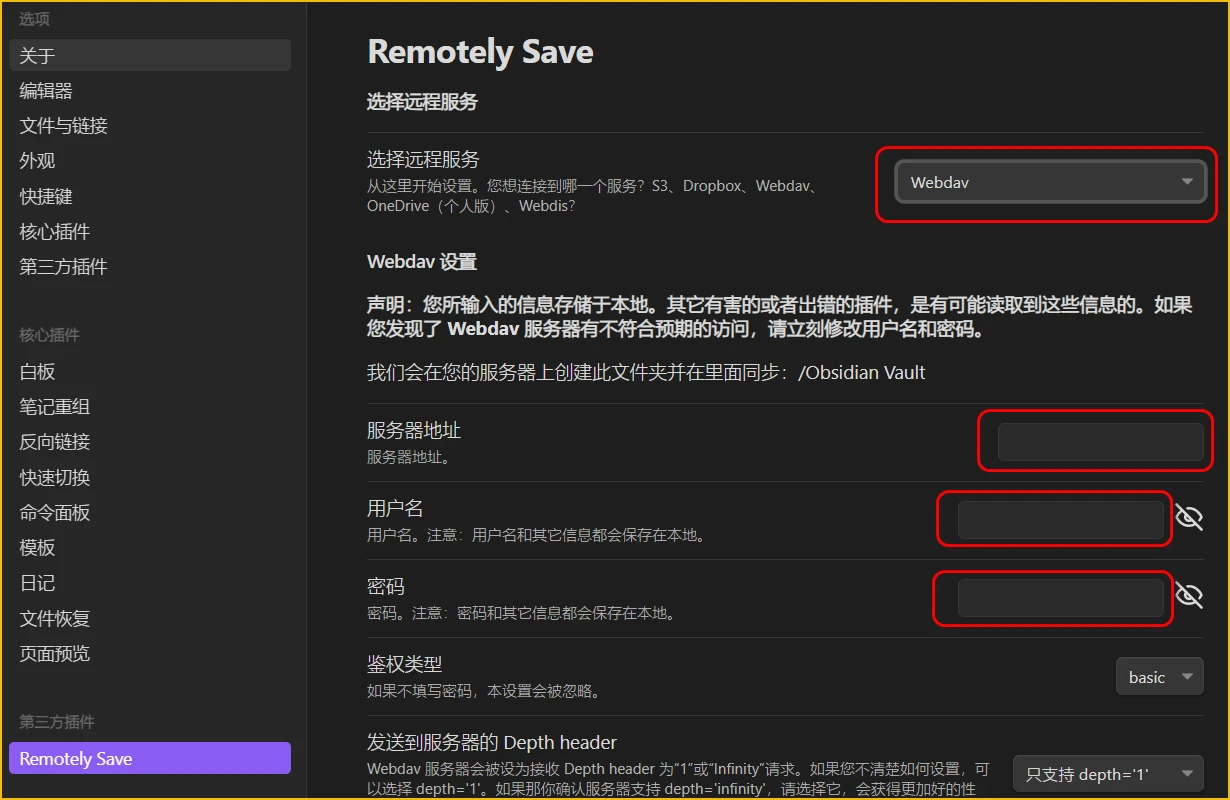Screen dimensions: 1230x800
Task: Toggle password visibility eye icon
Action: [x=1189, y=595]
